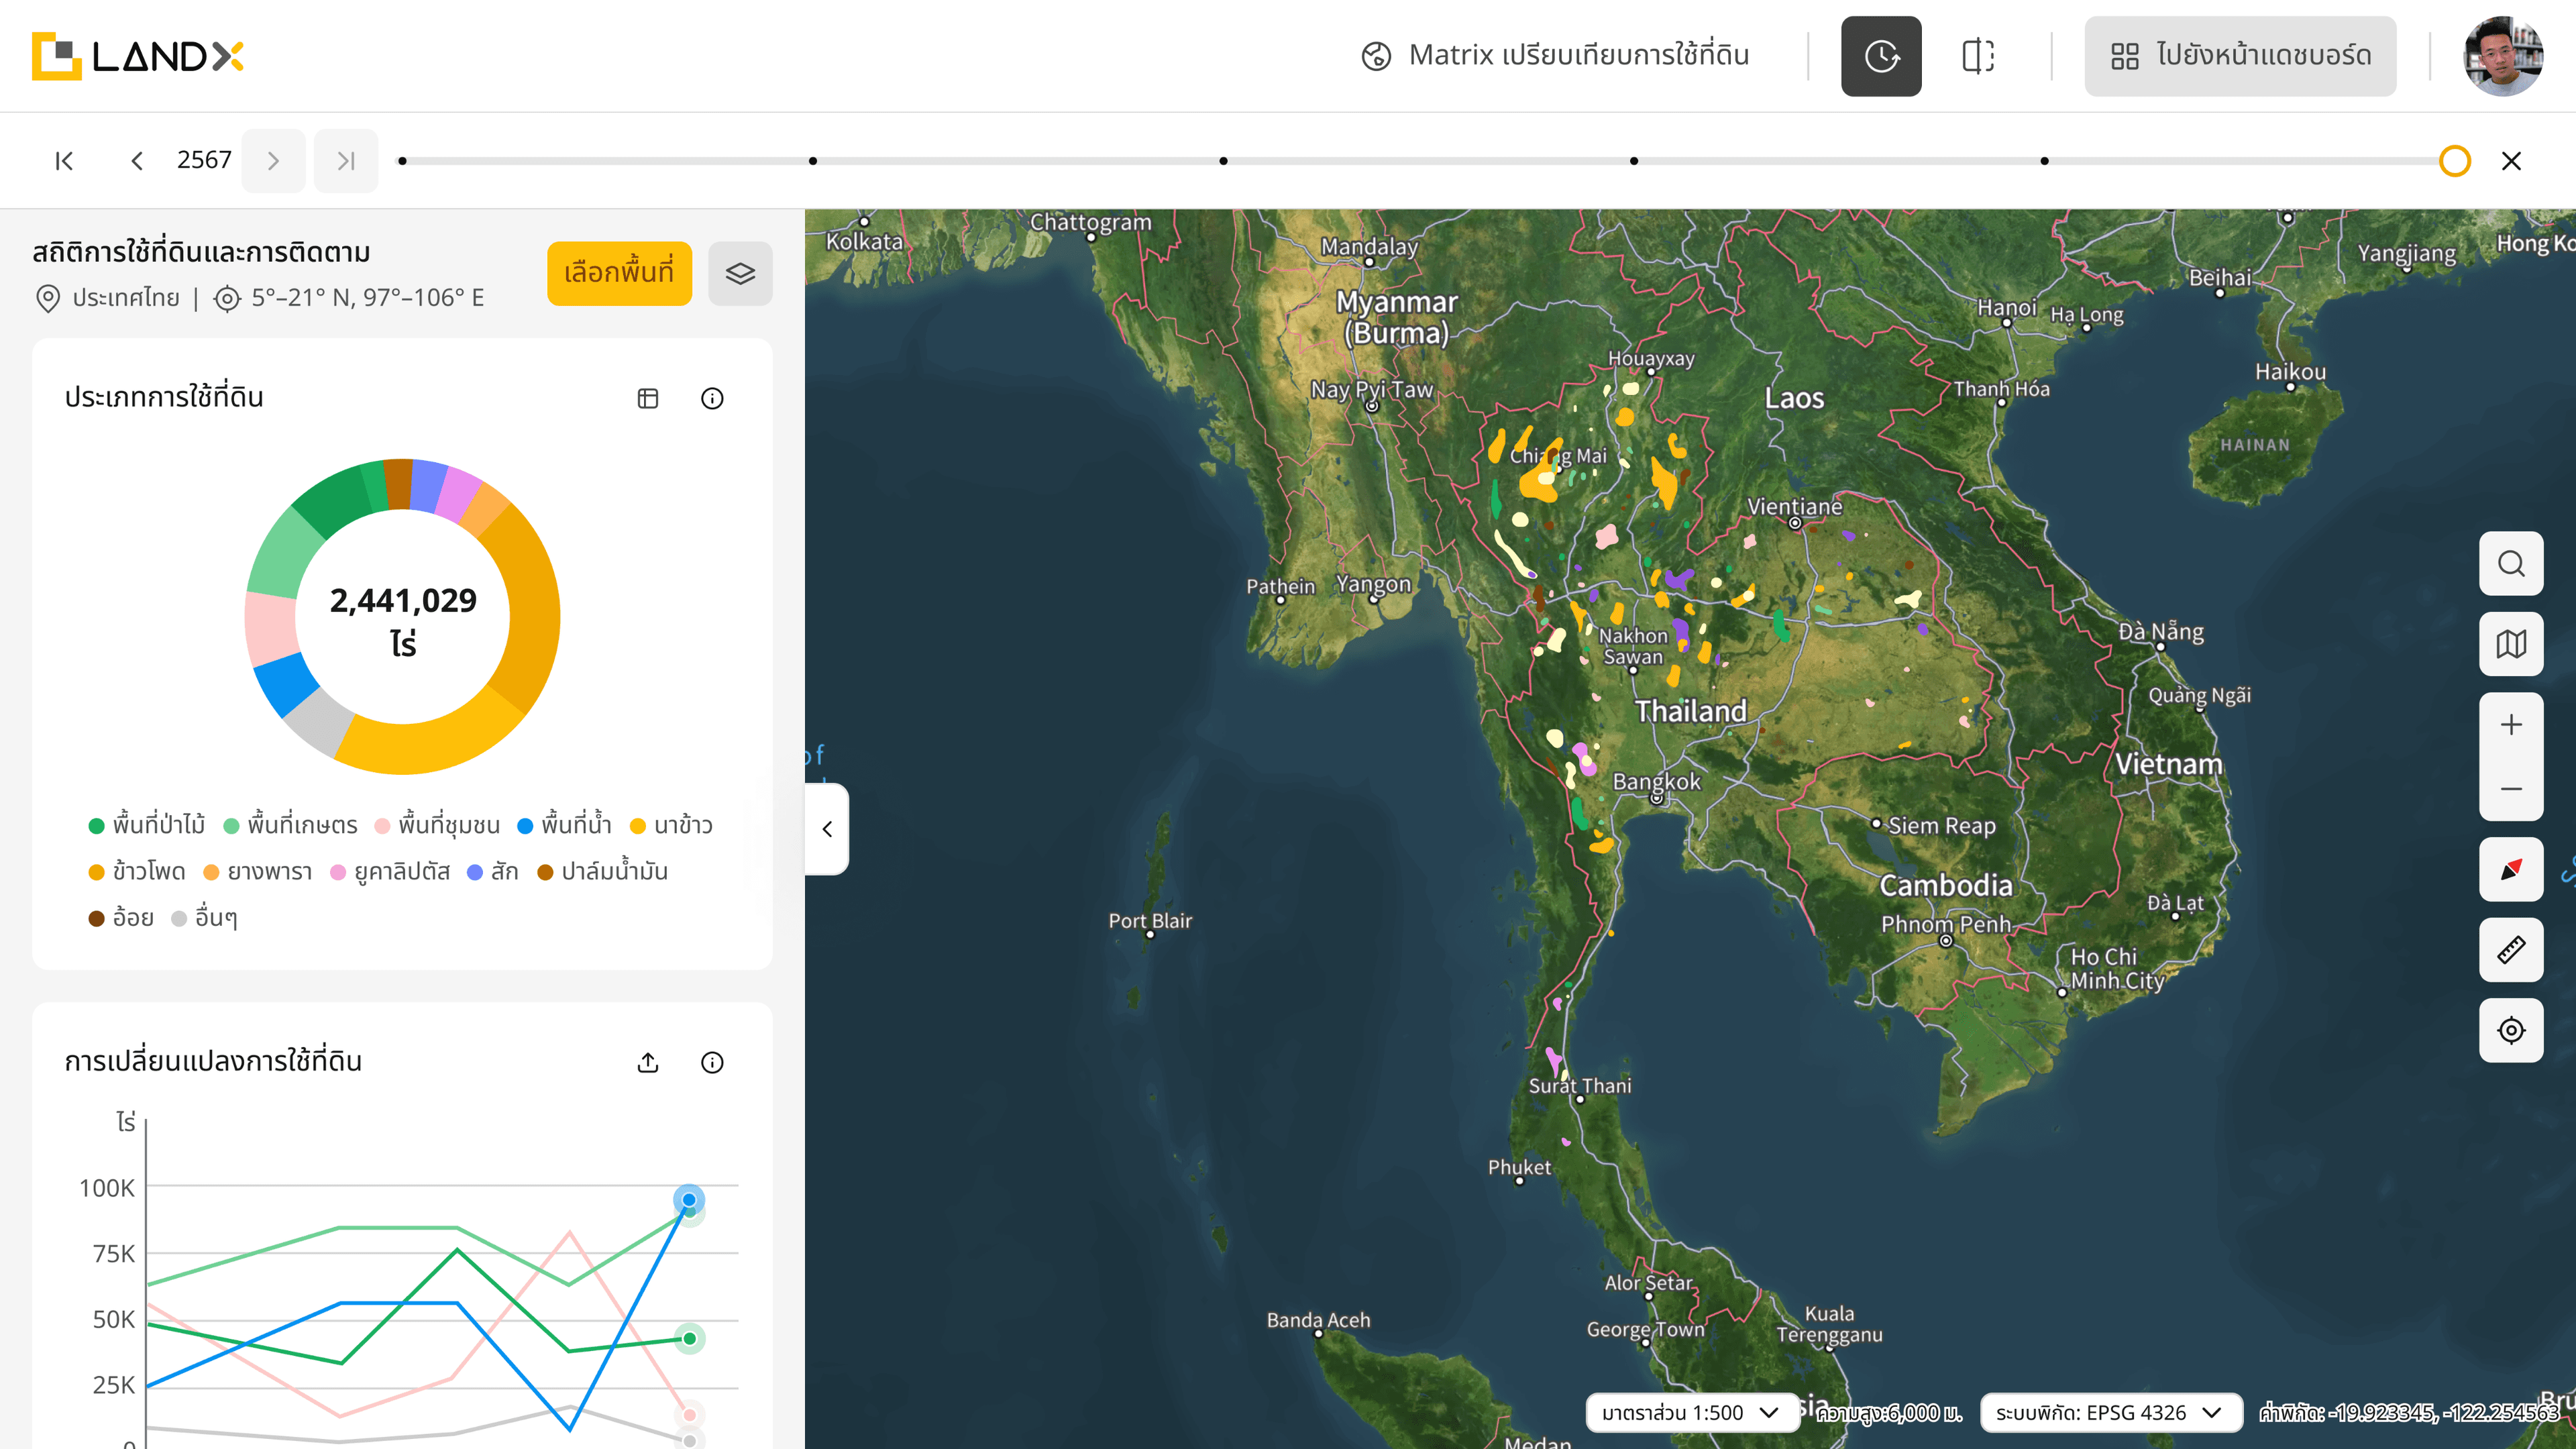The height and width of the screenshot is (1449, 2576).
Task: Toggle อื่นๆ legend item
Action: pyautogui.click(x=204, y=917)
